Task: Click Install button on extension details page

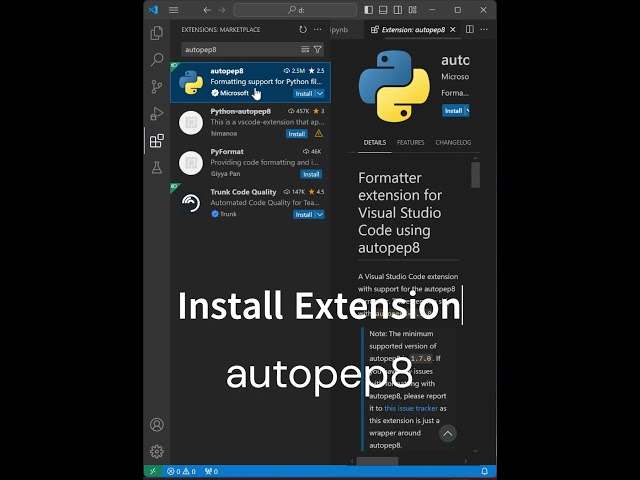Action: click(453, 111)
